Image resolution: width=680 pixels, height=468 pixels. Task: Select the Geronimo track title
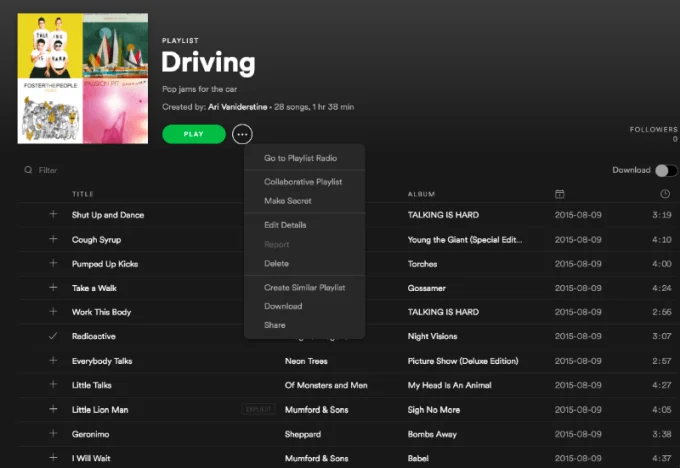(90, 434)
